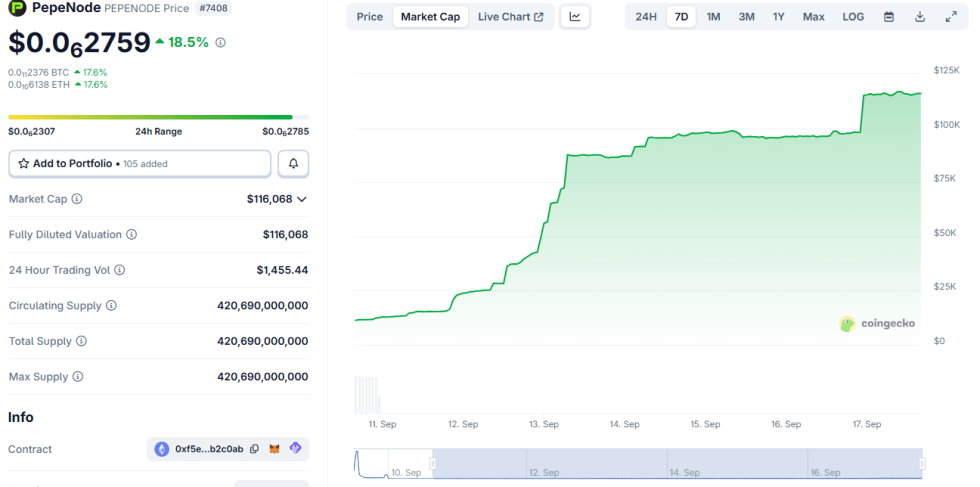Select the 1M time range

pyautogui.click(x=713, y=17)
